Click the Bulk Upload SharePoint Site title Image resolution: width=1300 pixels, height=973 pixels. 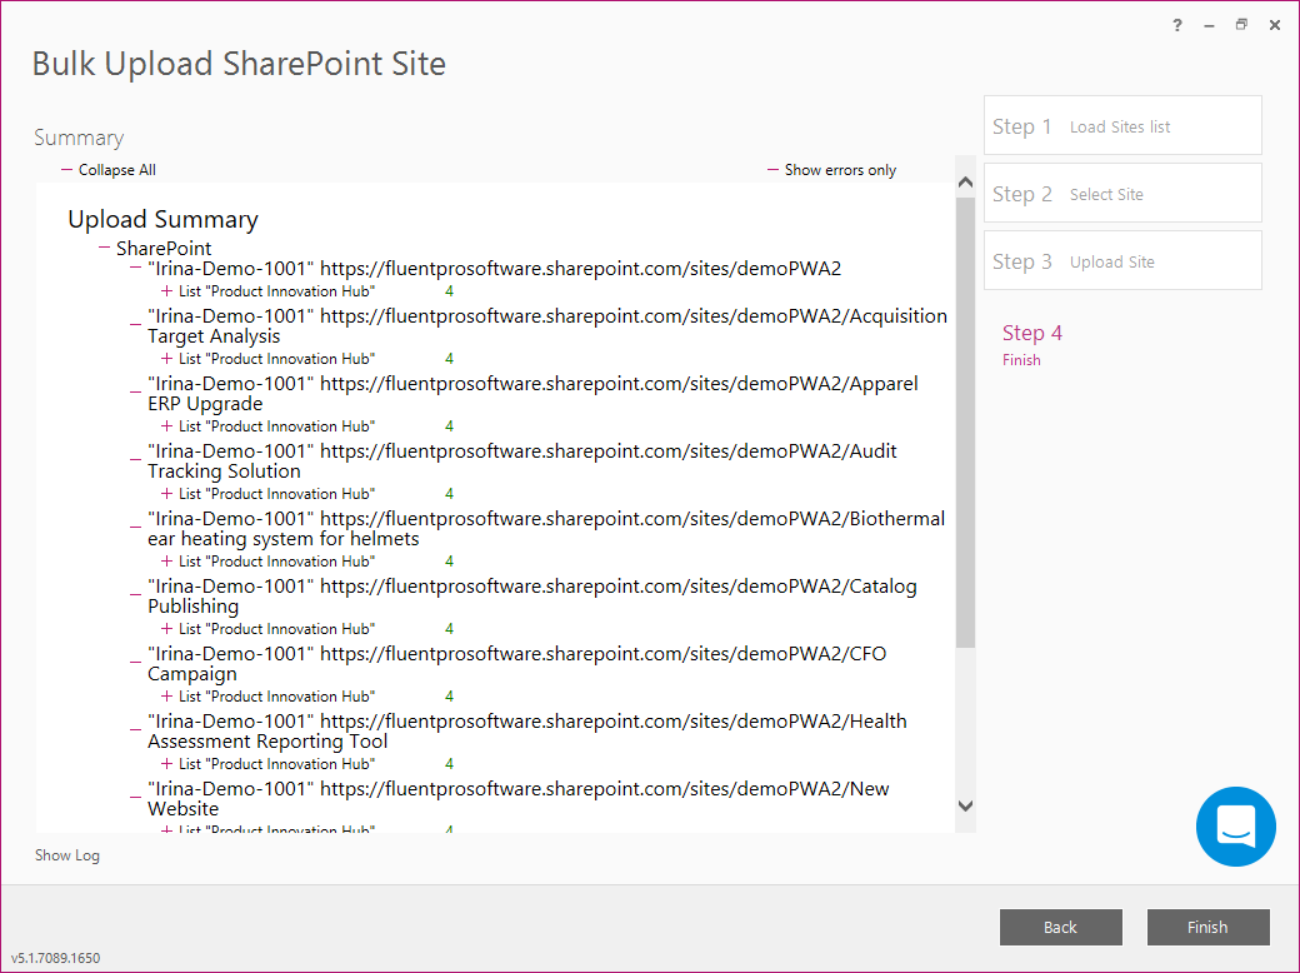click(x=239, y=64)
